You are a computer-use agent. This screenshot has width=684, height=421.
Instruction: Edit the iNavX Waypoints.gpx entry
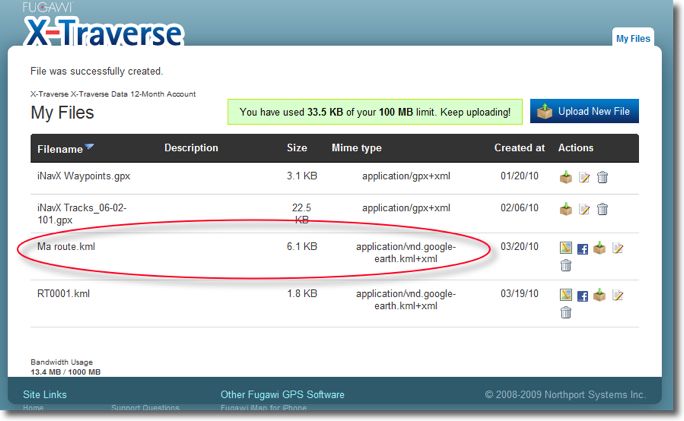(584, 178)
